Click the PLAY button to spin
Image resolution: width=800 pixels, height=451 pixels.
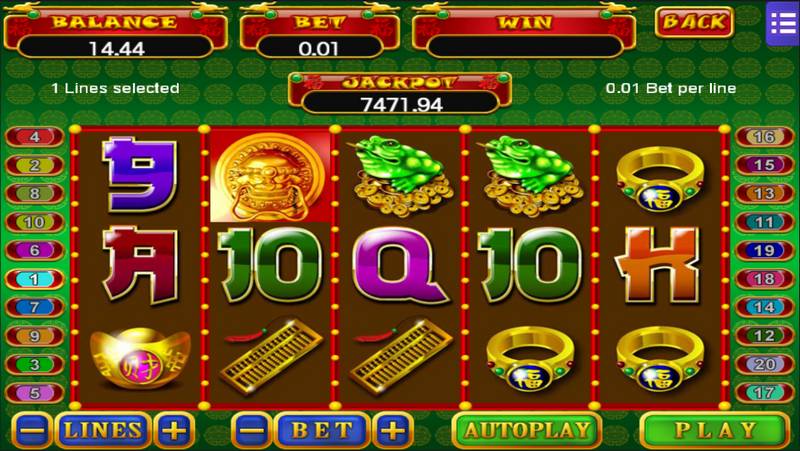click(x=714, y=430)
